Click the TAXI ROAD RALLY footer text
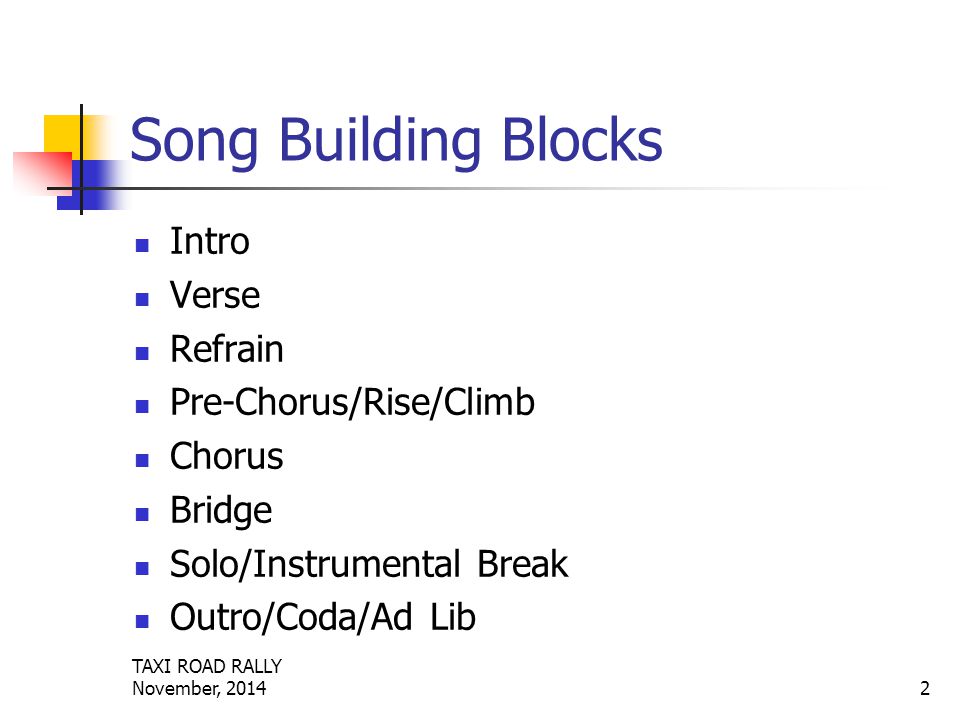 click(x=207, y=666)
